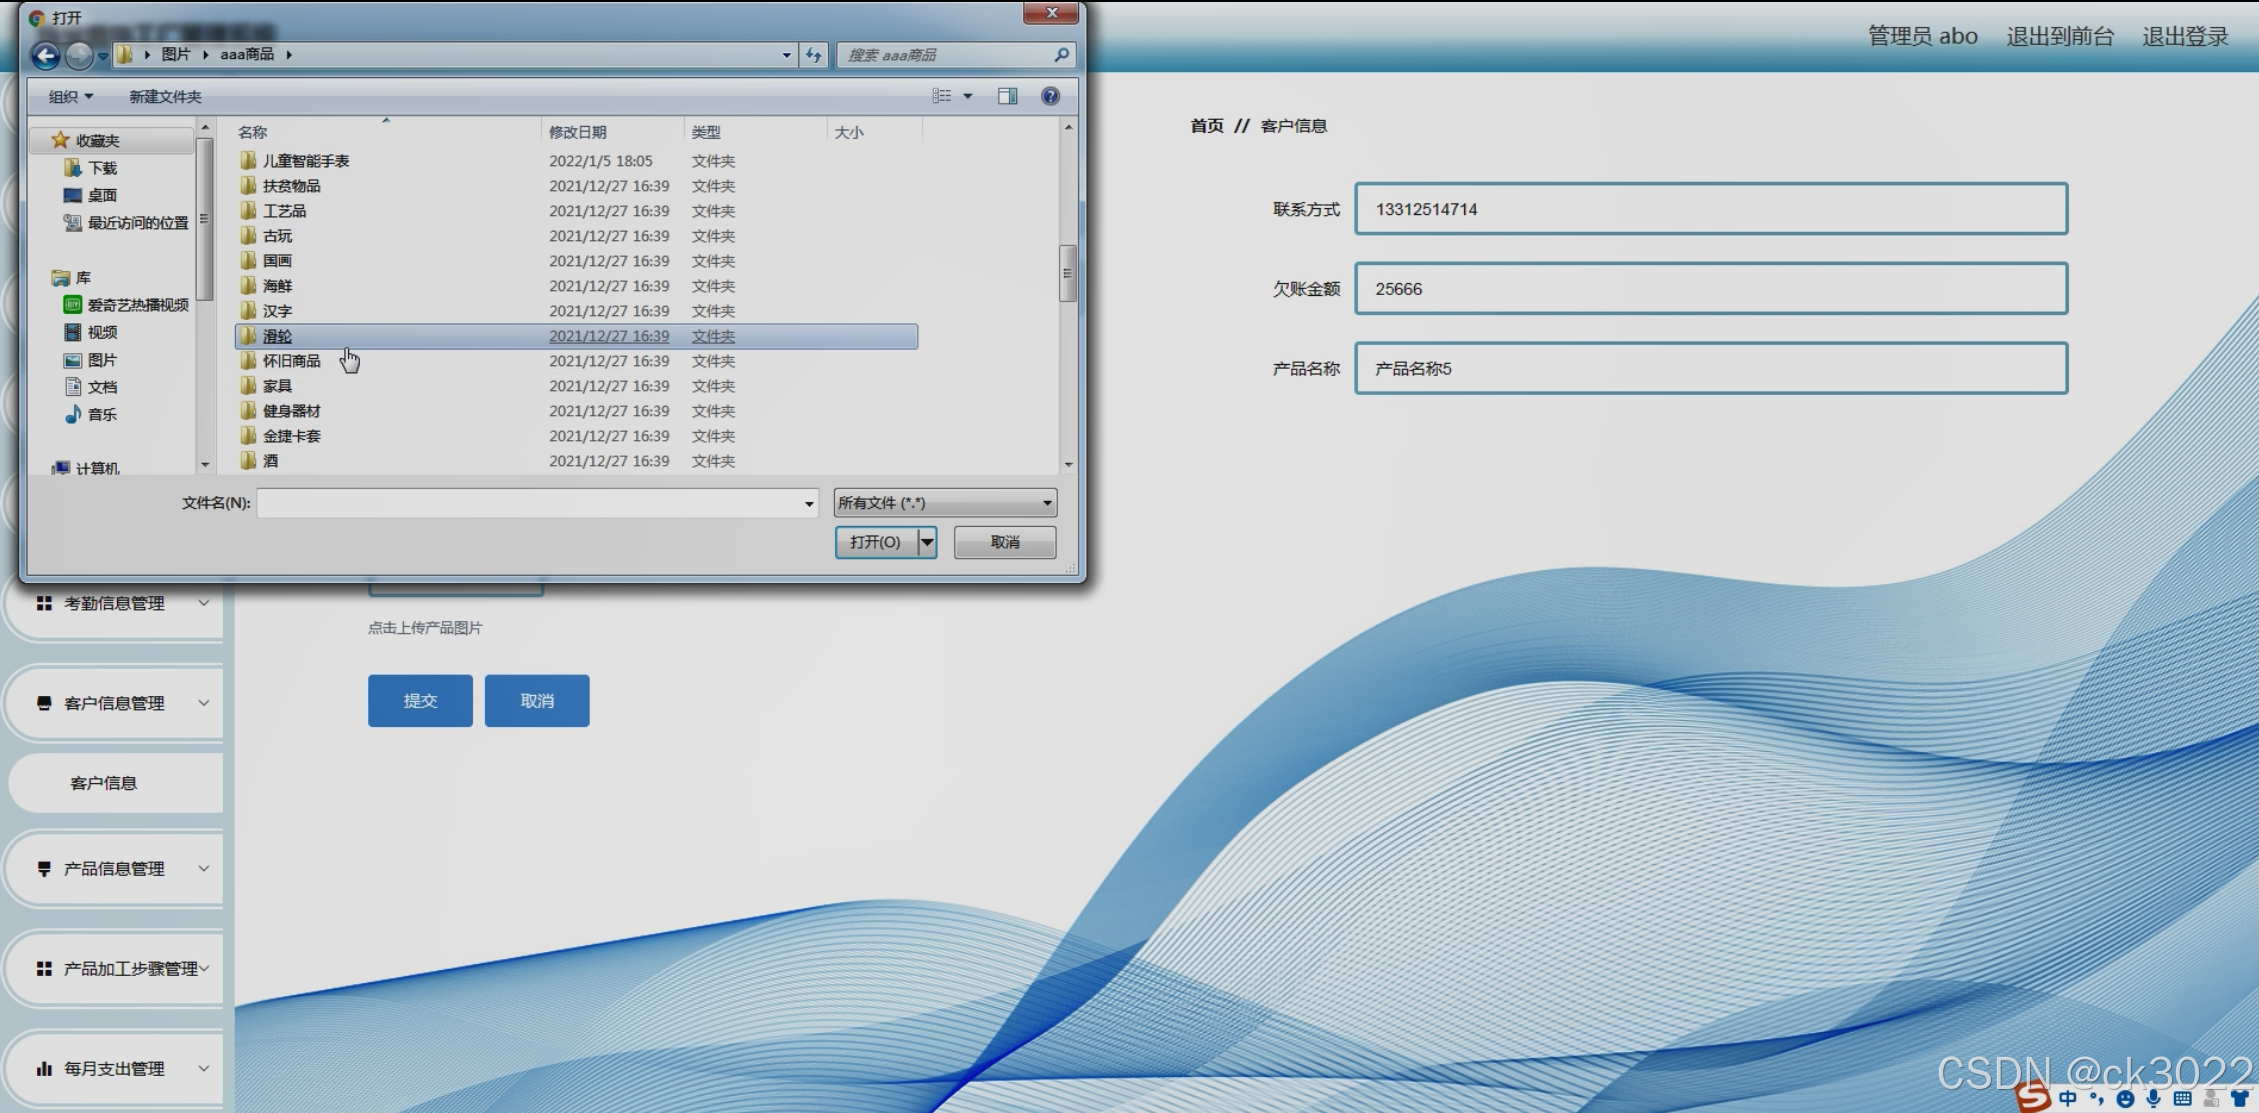2259x1113 pixels.
Task: Expand the 文件名 combo box arrow
Action: coord(809,503)
